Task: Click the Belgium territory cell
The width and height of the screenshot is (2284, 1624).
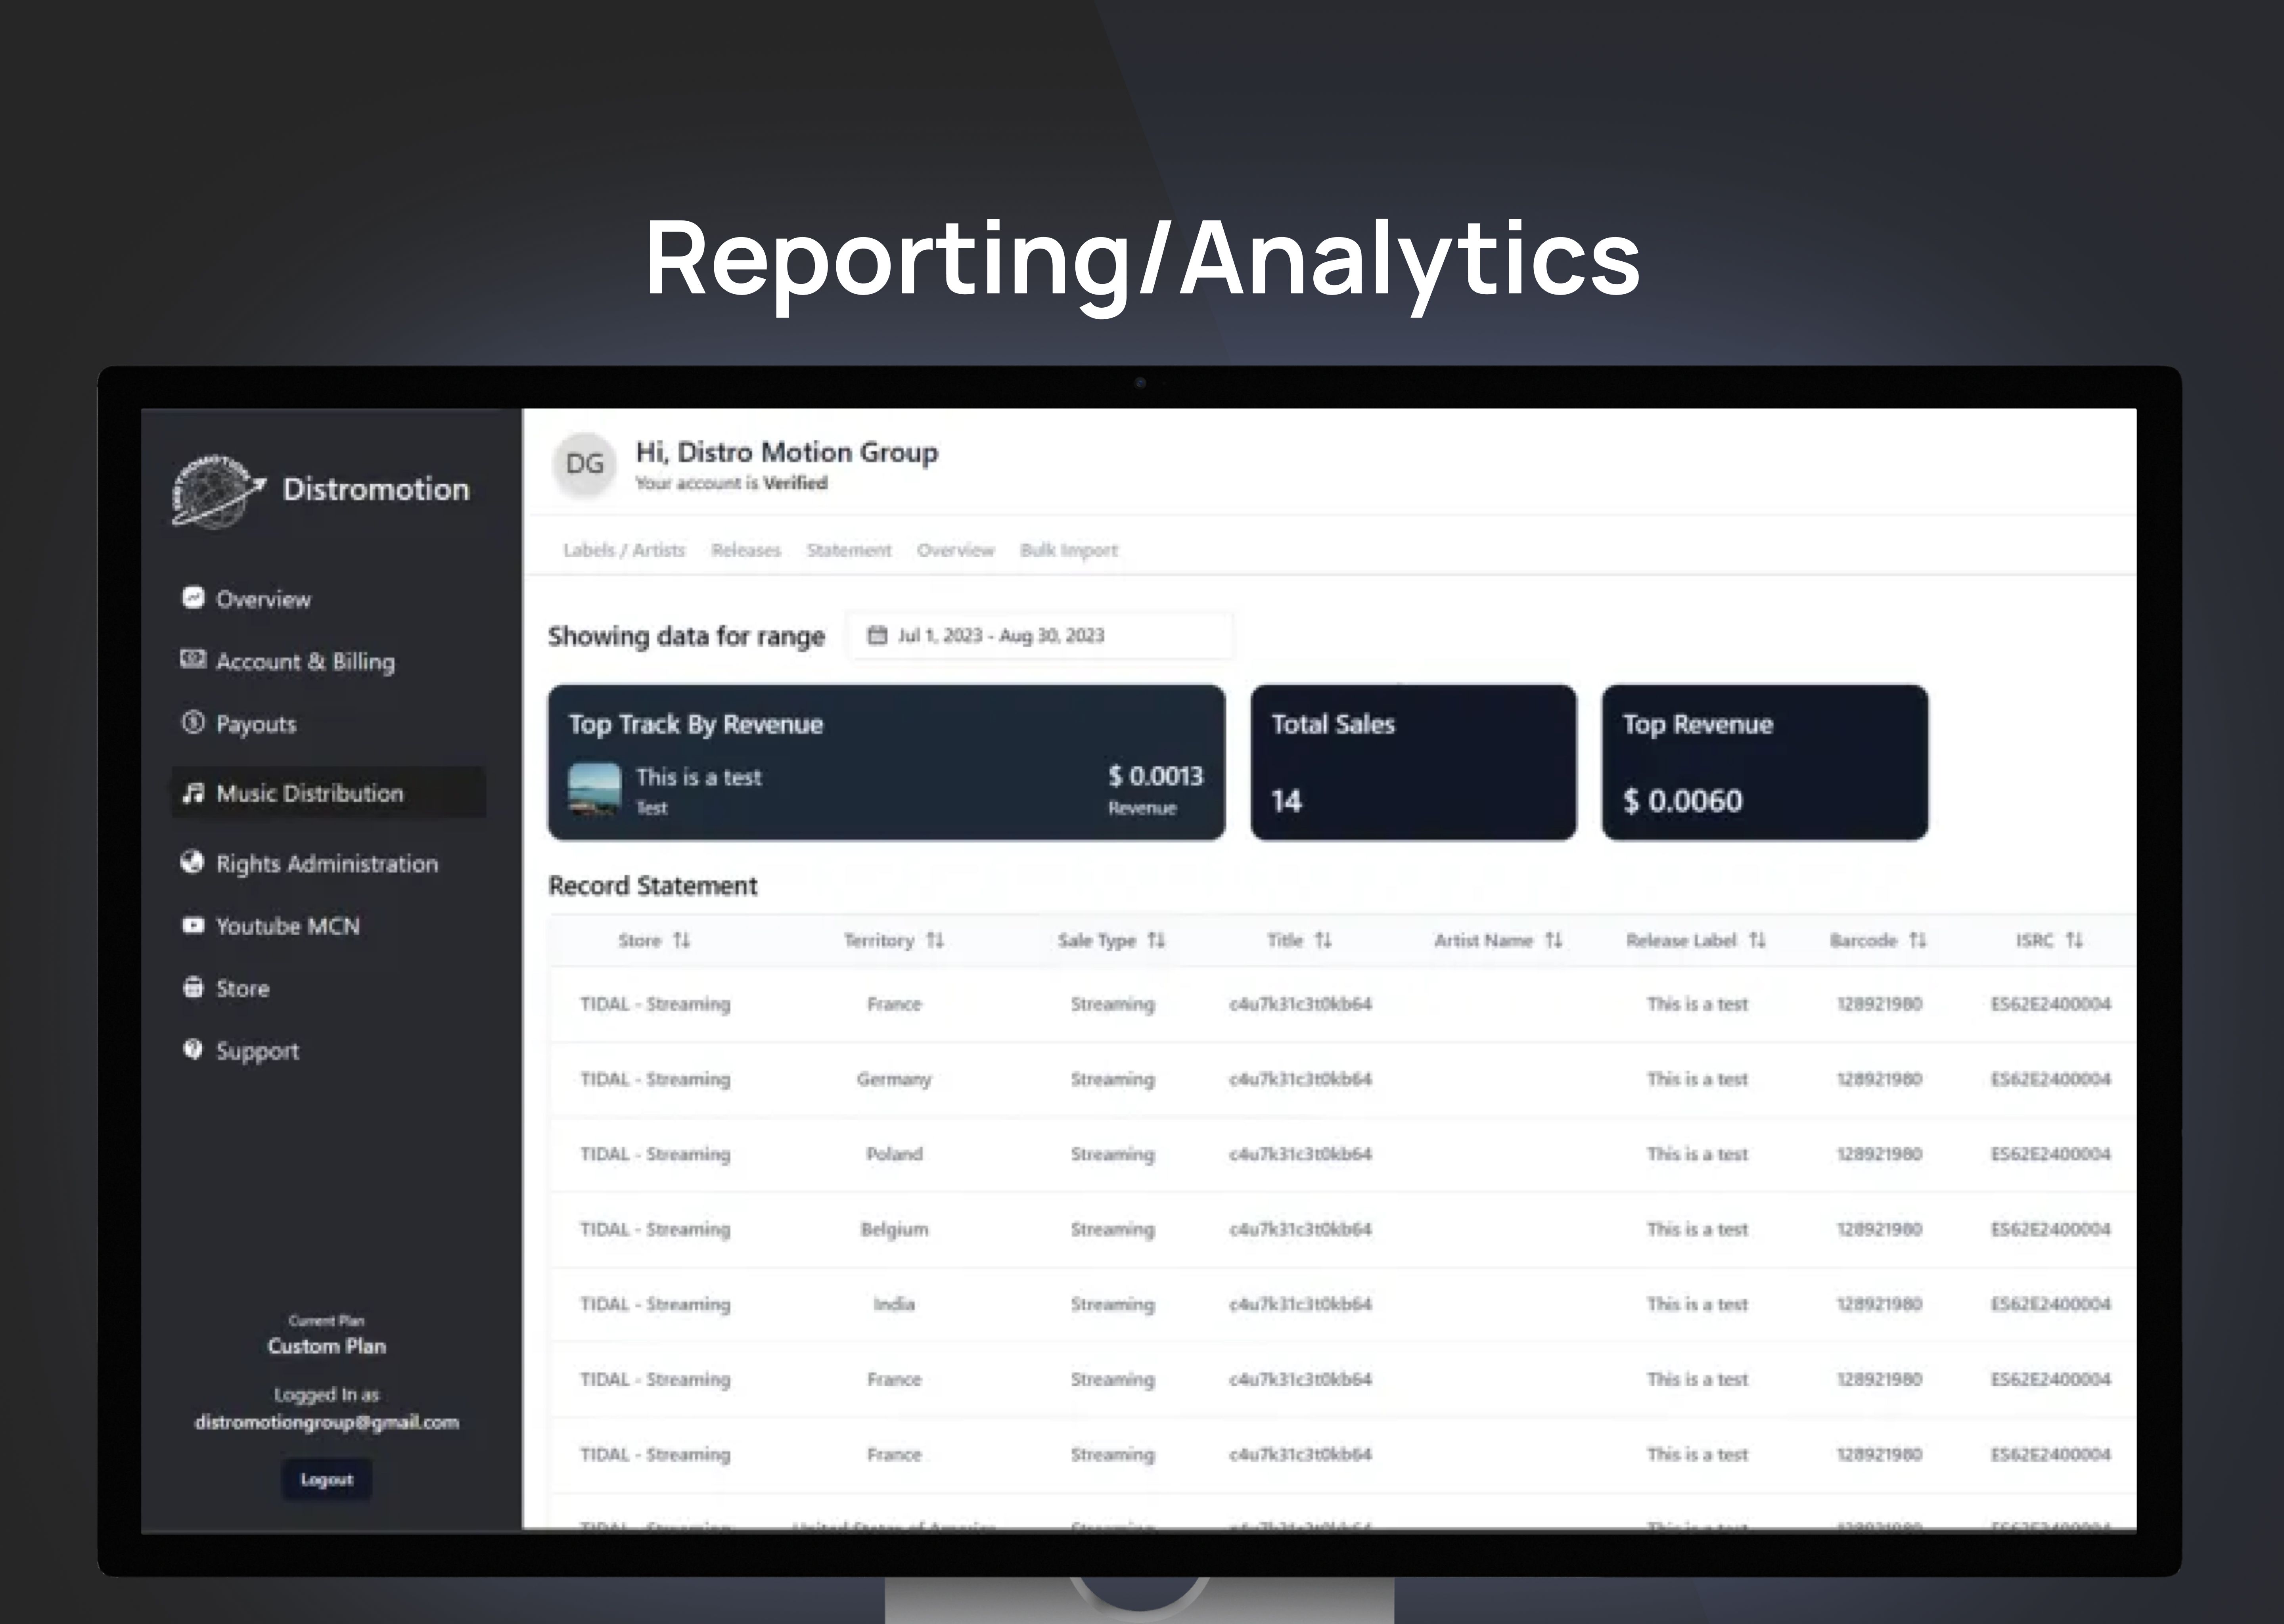Action: click(x=894, y=1229)
